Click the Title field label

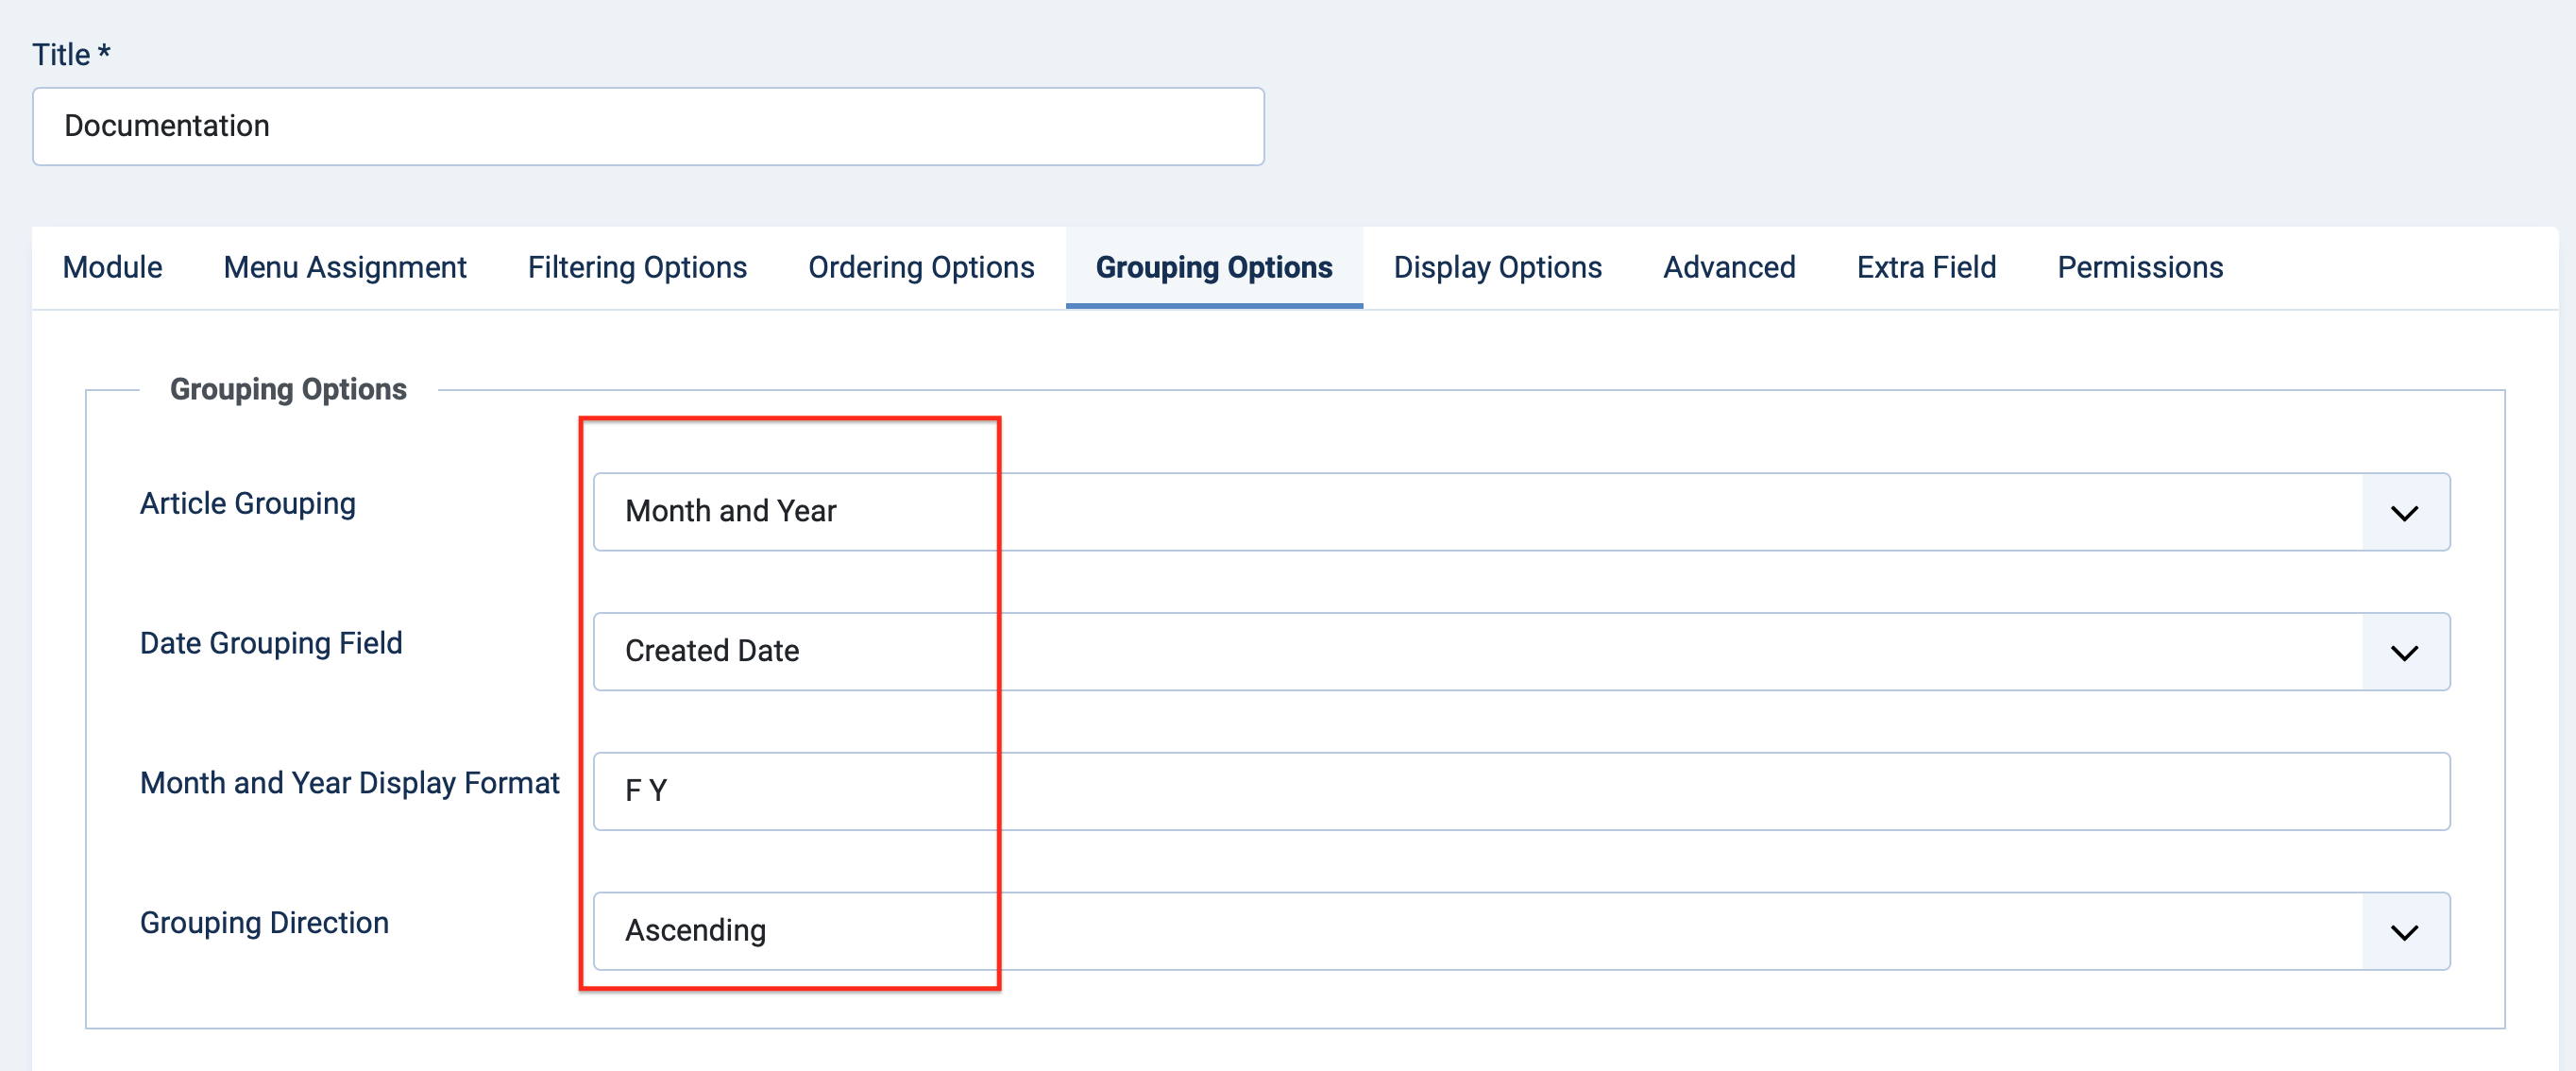(70, 54)
